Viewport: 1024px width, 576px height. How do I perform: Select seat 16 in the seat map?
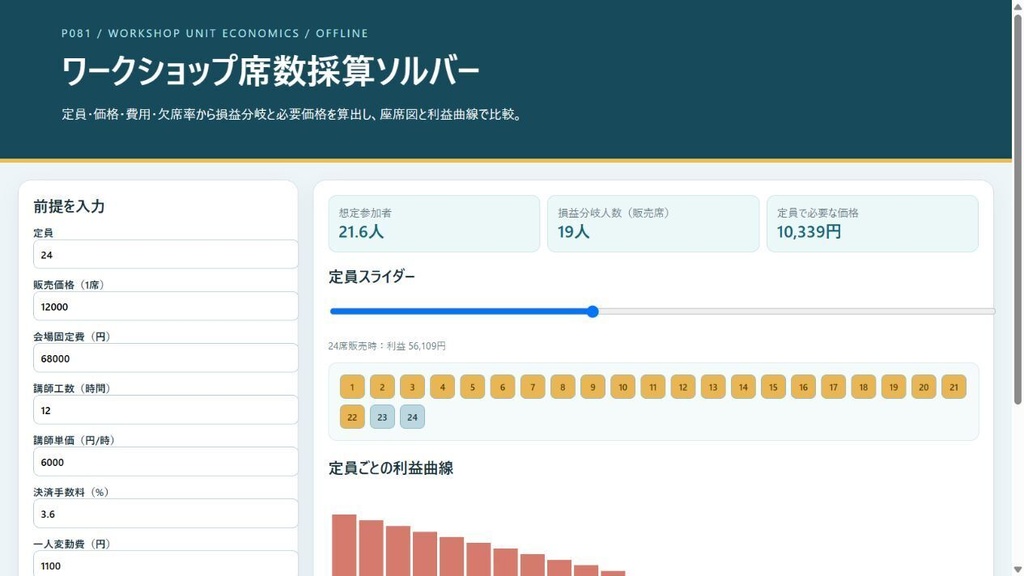click(x=803, y=387)
